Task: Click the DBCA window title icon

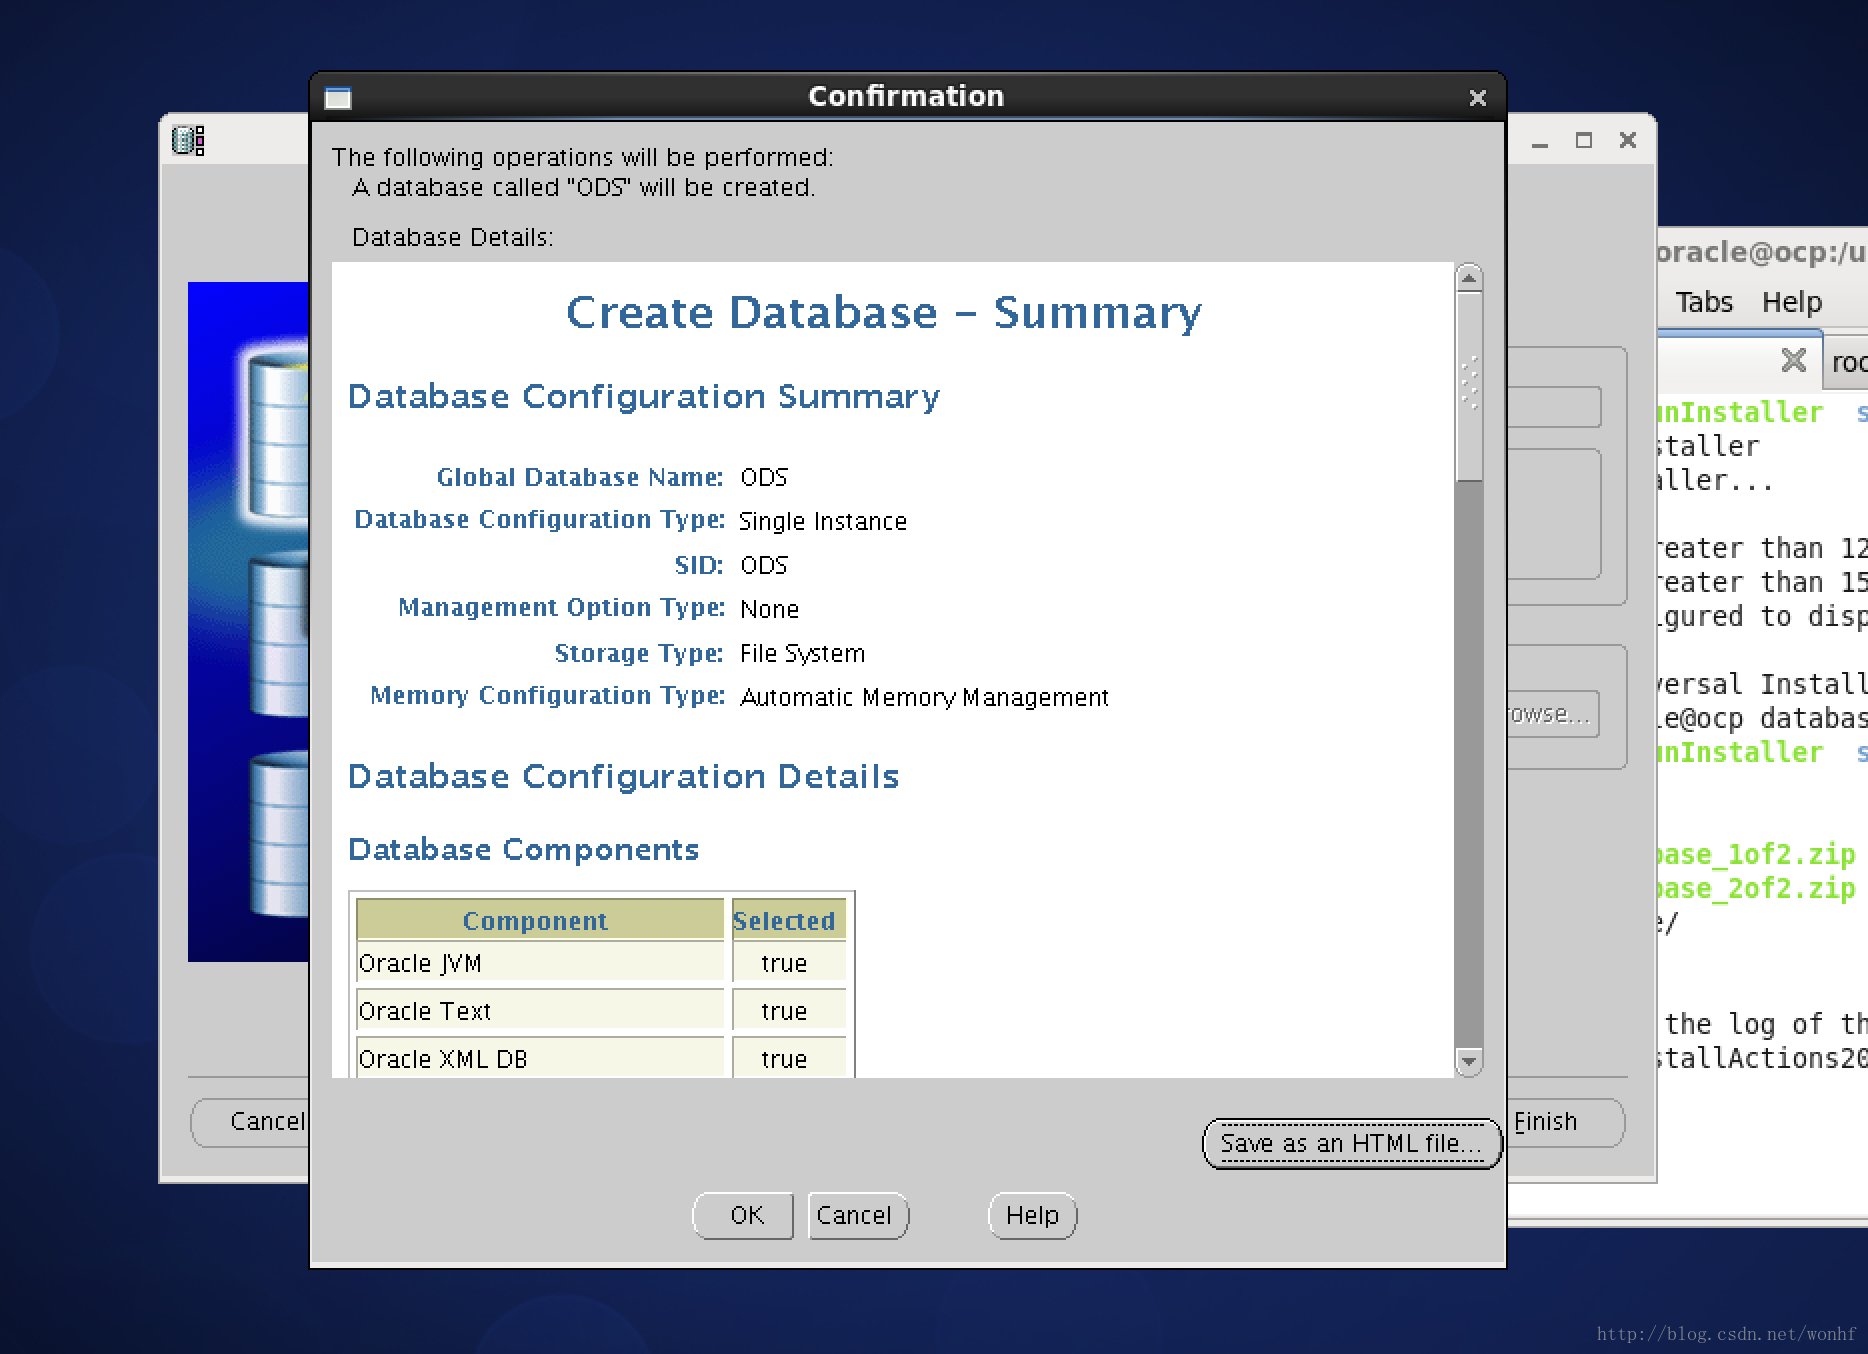Action: coord(188,140)
